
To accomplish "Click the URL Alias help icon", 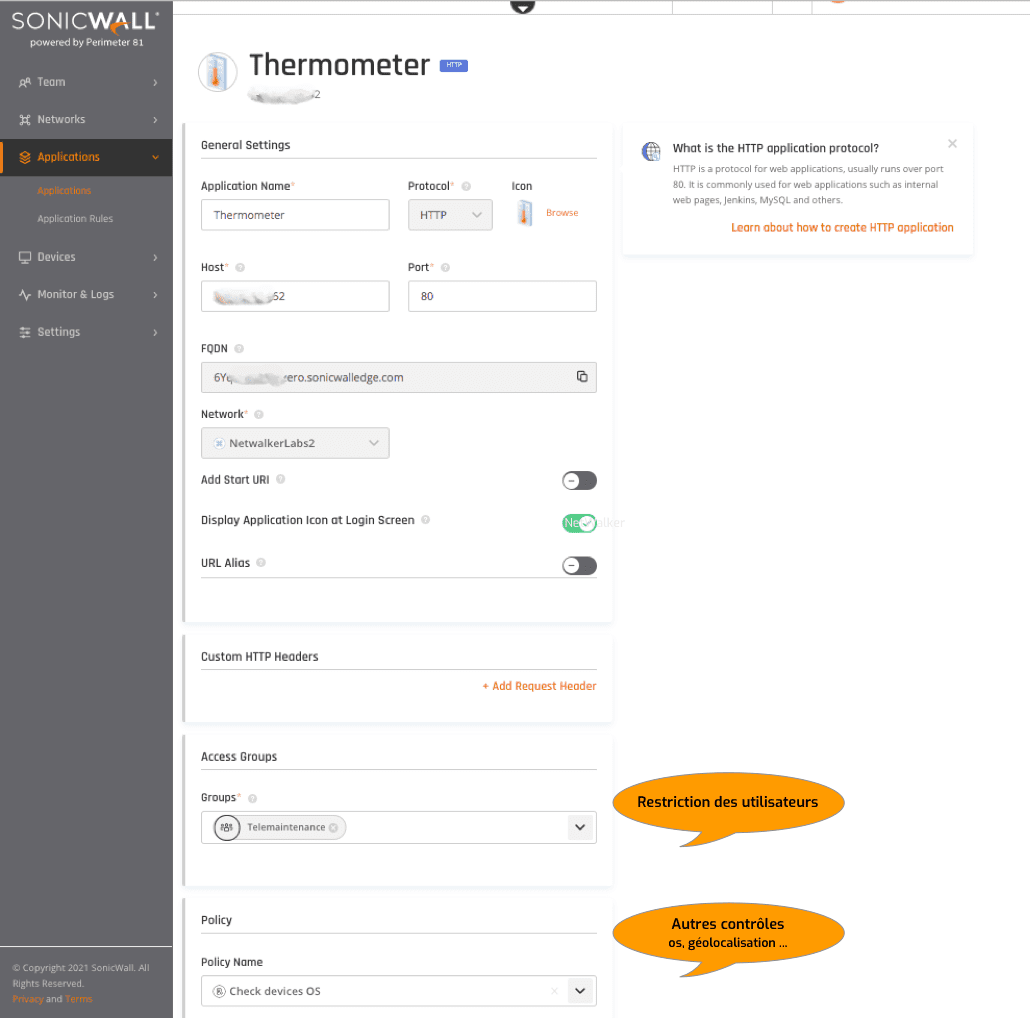I will tap(261, 563).
